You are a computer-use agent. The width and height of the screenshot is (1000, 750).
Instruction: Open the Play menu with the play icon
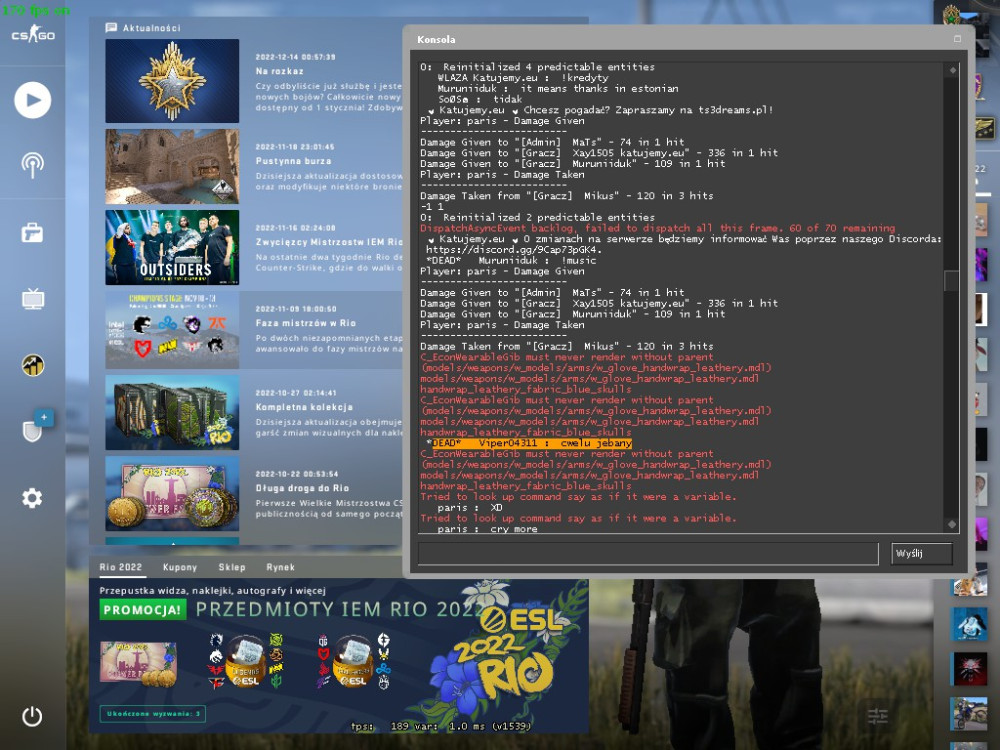(x=33, y=100)
